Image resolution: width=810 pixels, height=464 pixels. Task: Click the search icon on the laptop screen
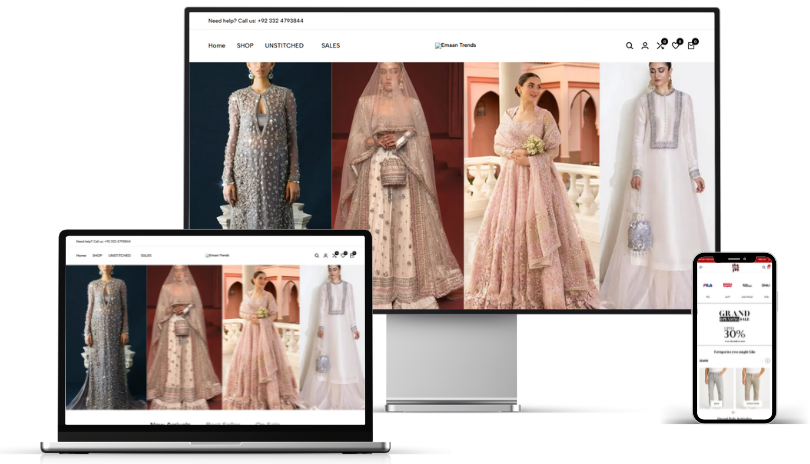pos(317,255)
